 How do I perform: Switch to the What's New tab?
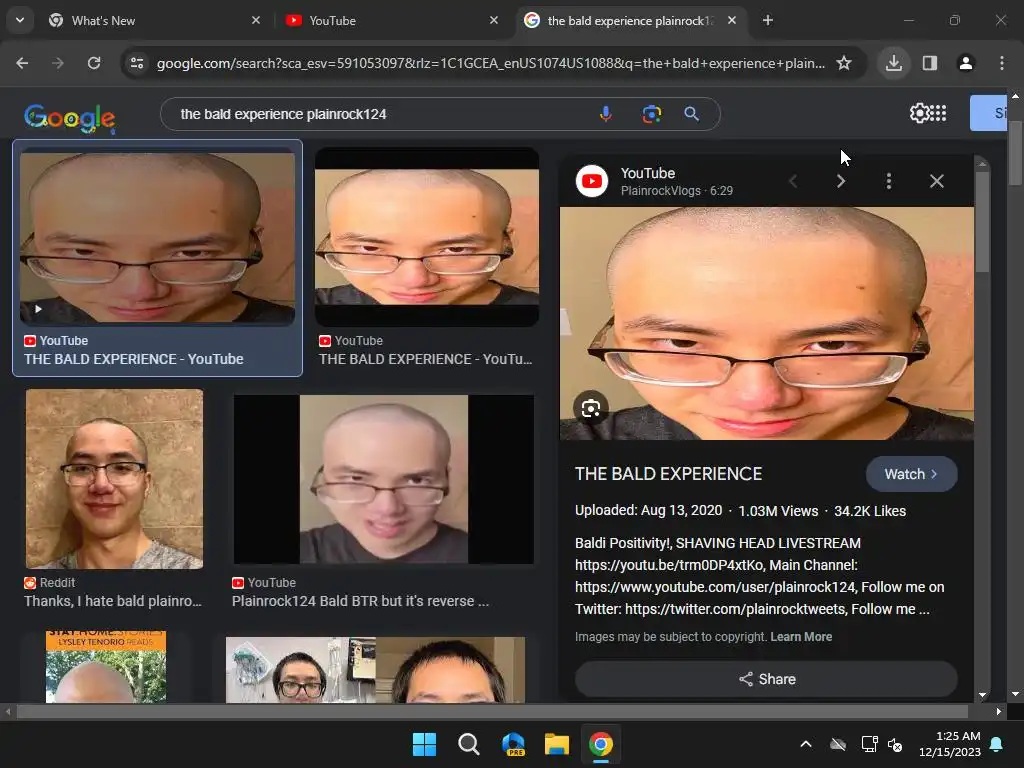coord(155,20)
